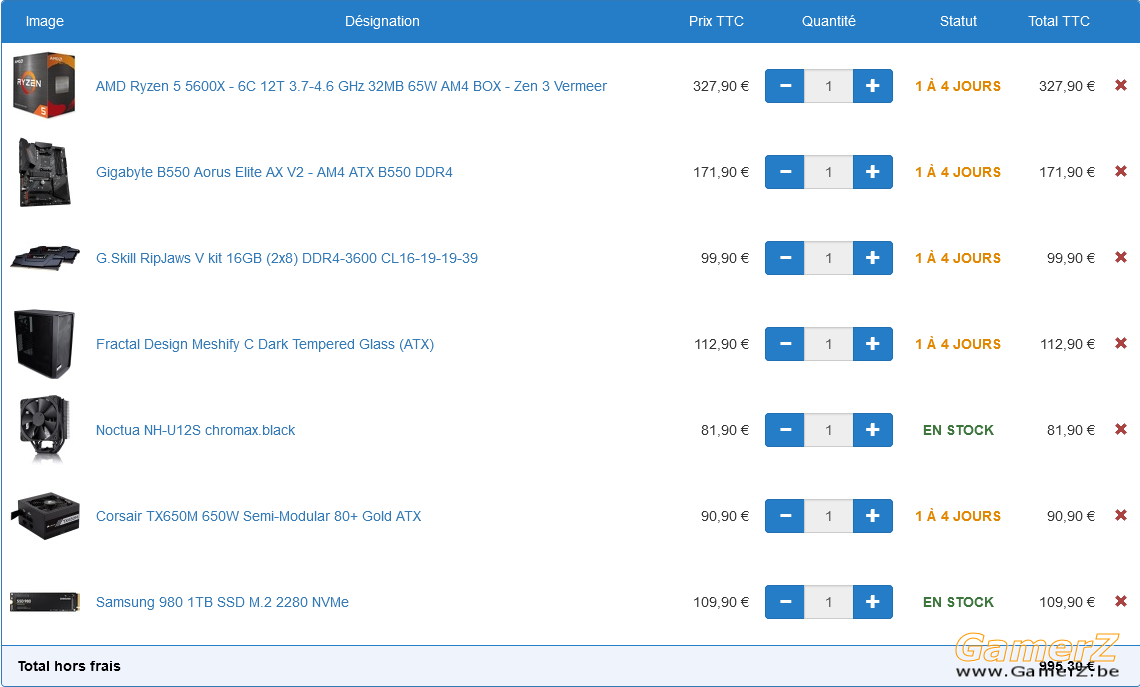Click the Total hors frais label

coord(69,666)
